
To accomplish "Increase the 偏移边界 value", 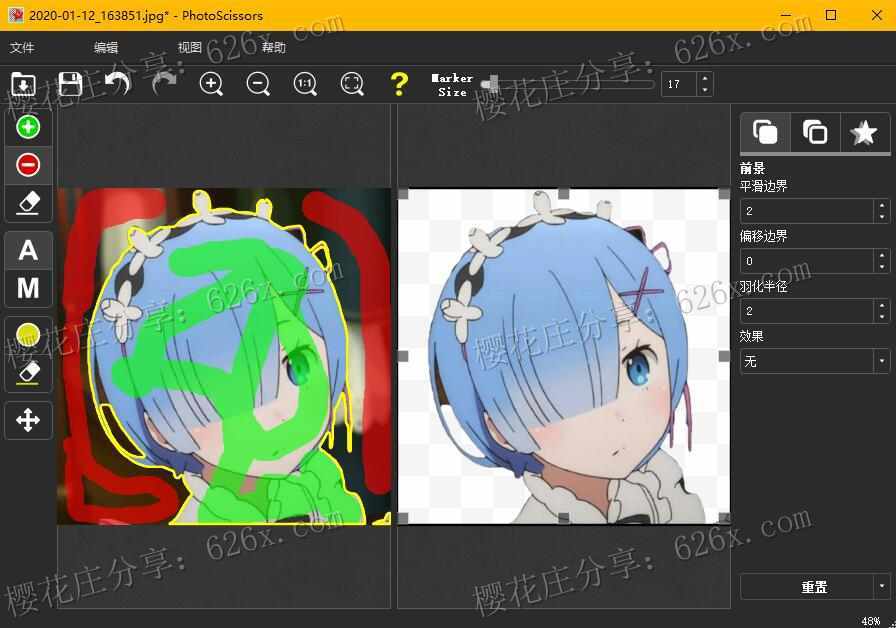I will (882, 255).
